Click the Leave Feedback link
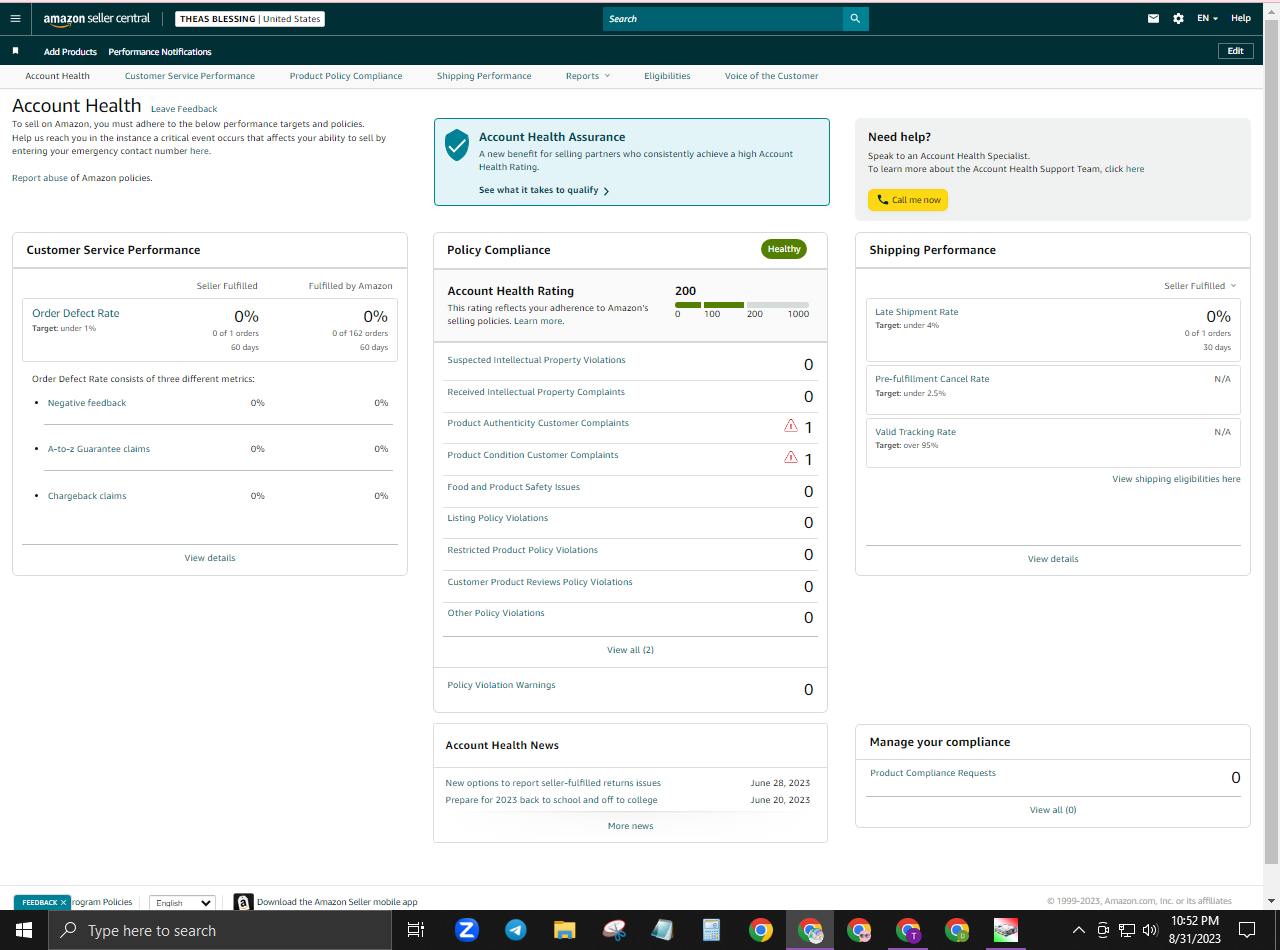Viewport: 1280px width, 950px height. pos(184,109)
